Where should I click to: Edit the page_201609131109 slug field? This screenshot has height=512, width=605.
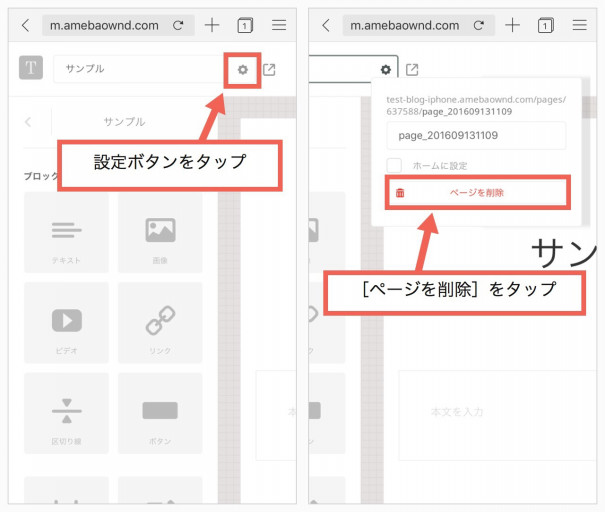tap(477, 135)
